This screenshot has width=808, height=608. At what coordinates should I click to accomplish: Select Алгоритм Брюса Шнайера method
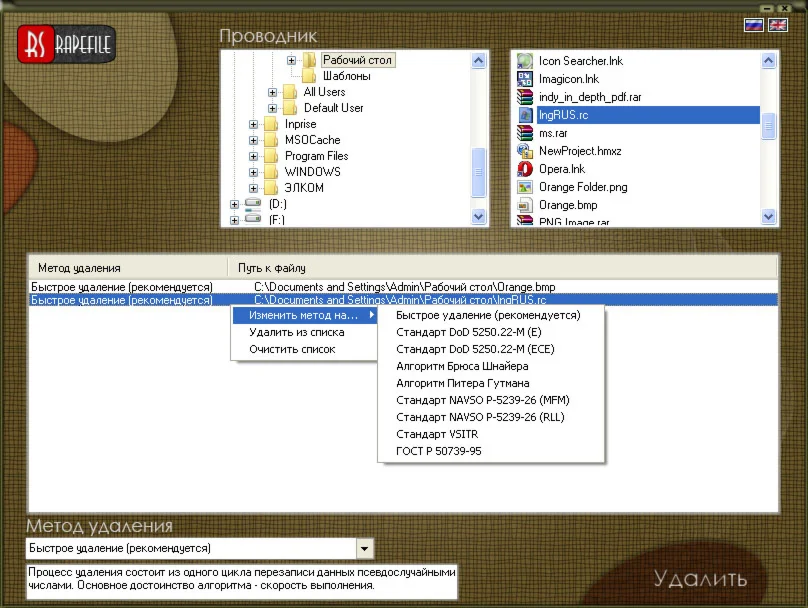[x=491, y=366]
